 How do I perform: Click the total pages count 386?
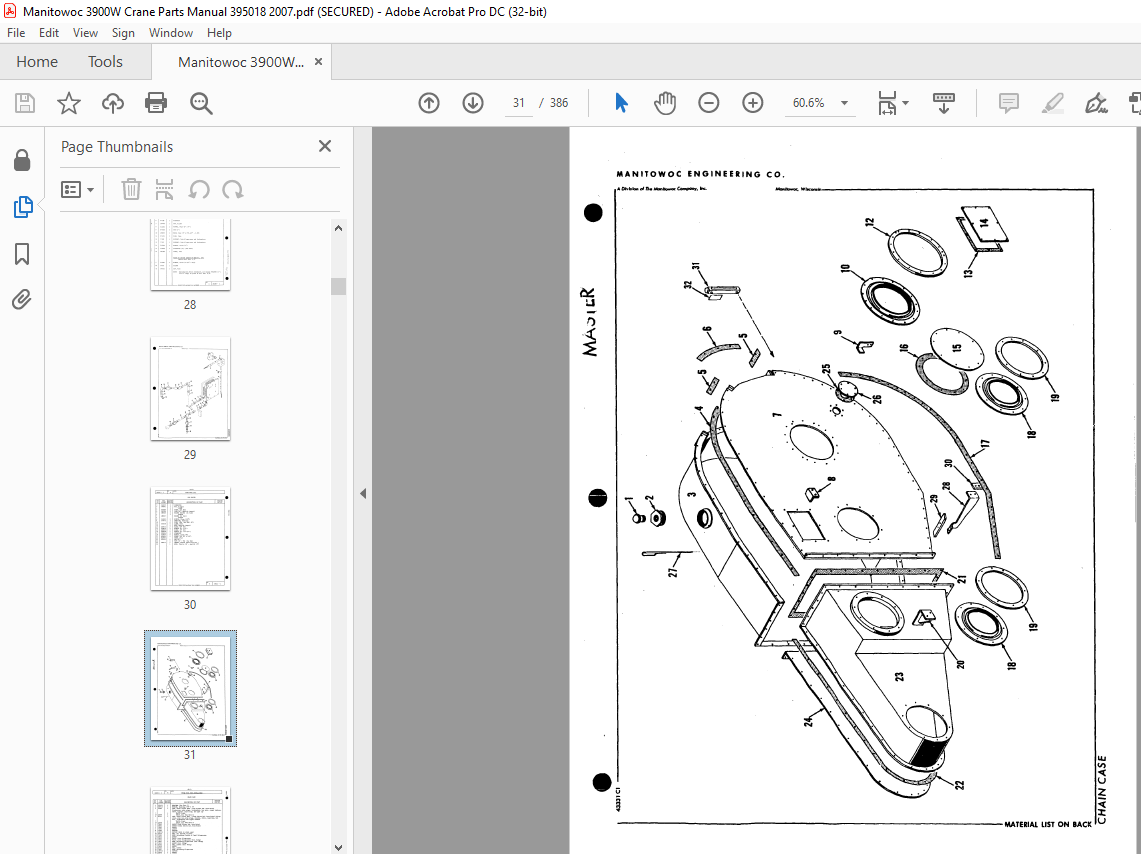tap(559, 103)
